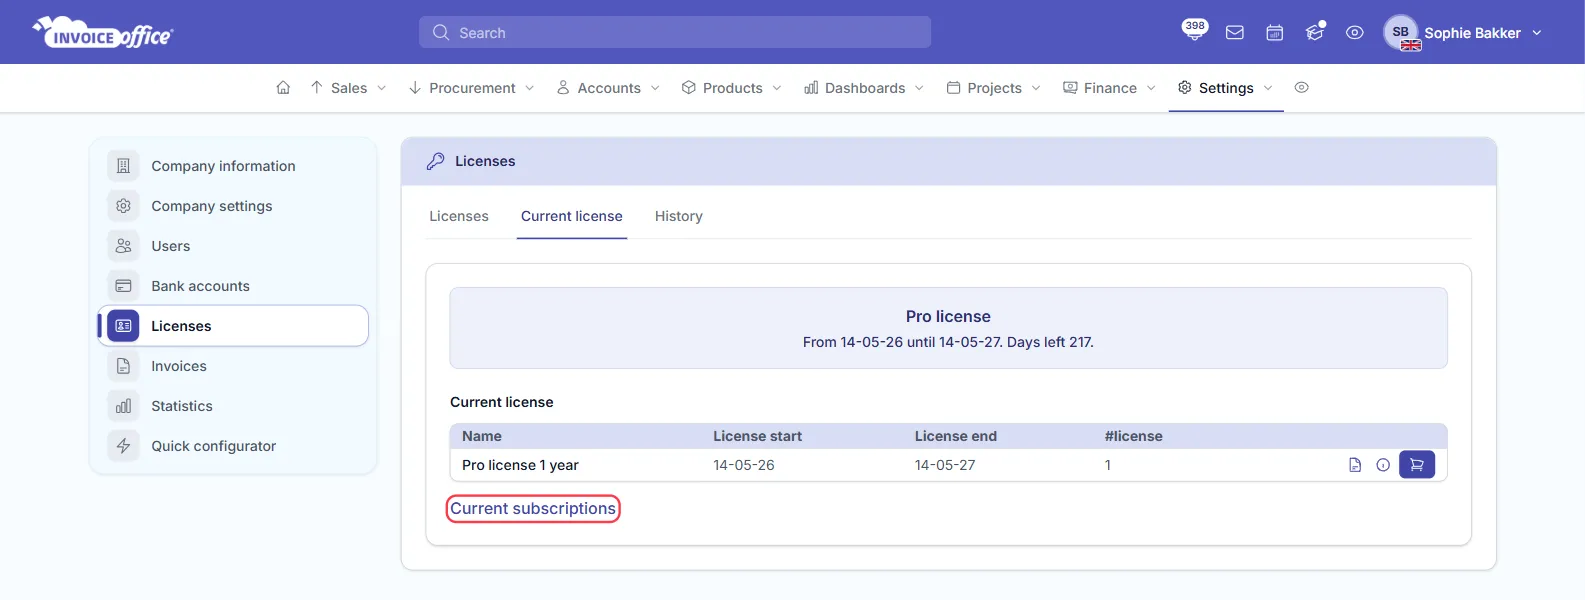Open Company settings in sidebar
1585x600 pixels.
(x=211, y=206)
